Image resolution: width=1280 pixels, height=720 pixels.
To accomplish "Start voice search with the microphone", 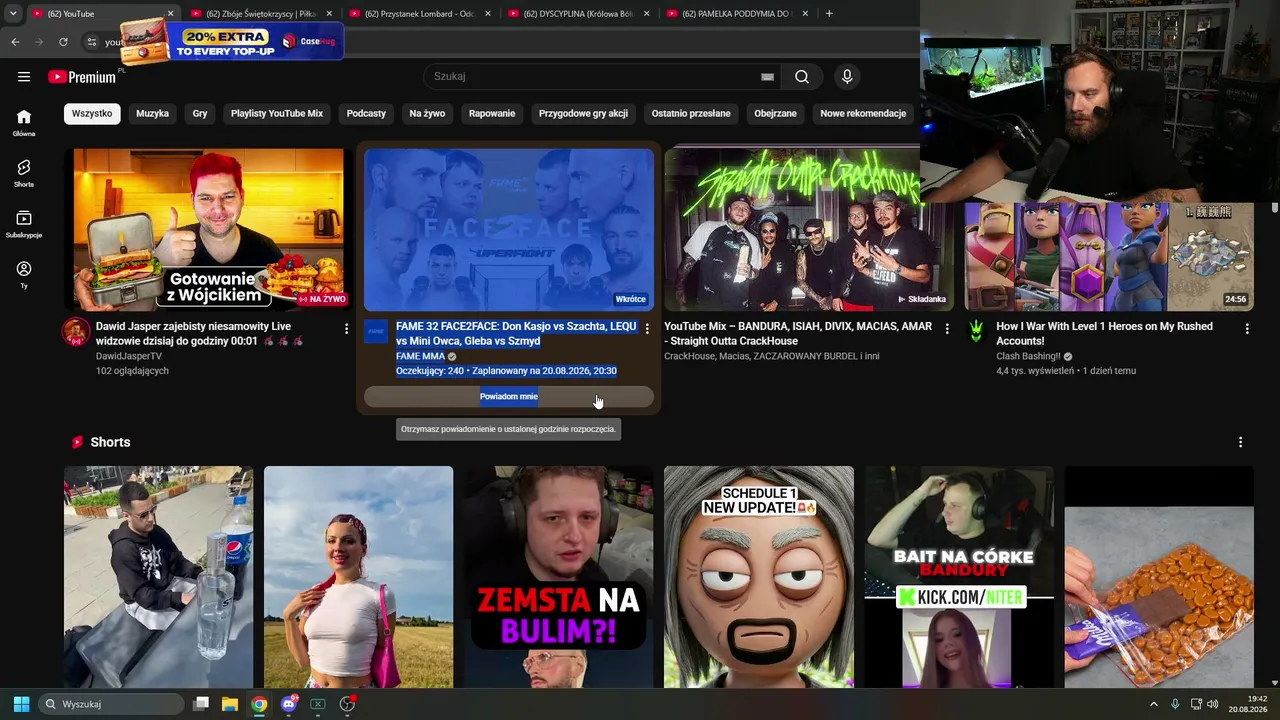I will pyautogui.click(x=847, y=77).
